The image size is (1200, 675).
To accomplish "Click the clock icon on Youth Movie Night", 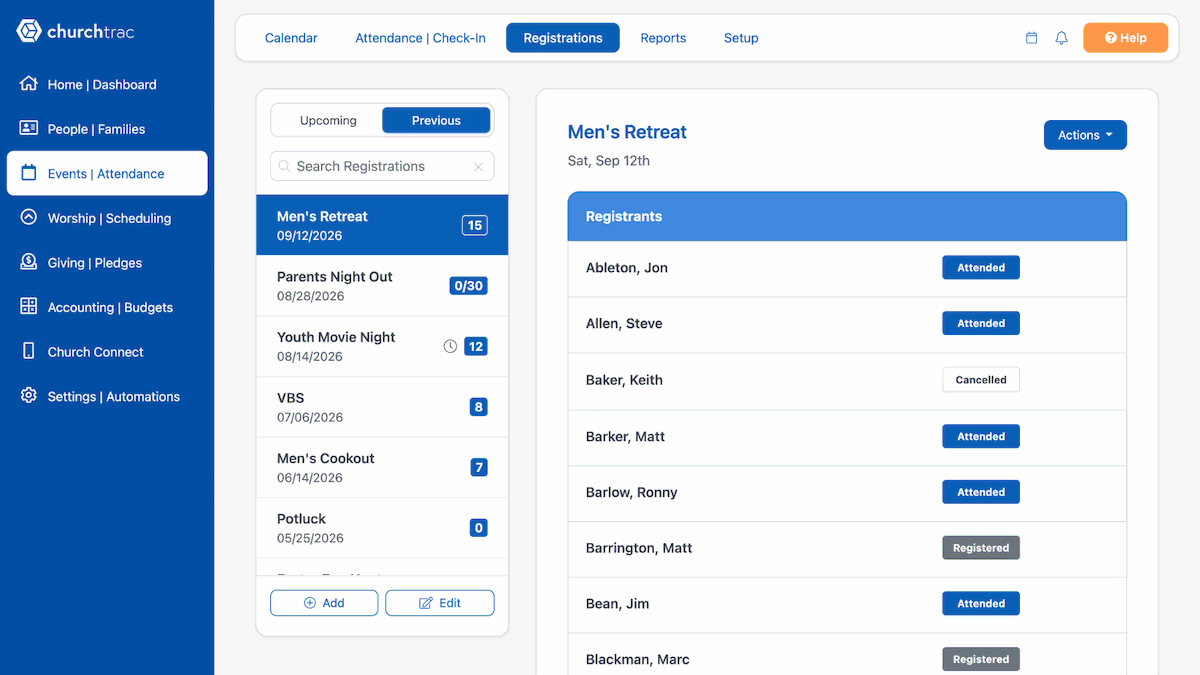I will coord(450,346).
